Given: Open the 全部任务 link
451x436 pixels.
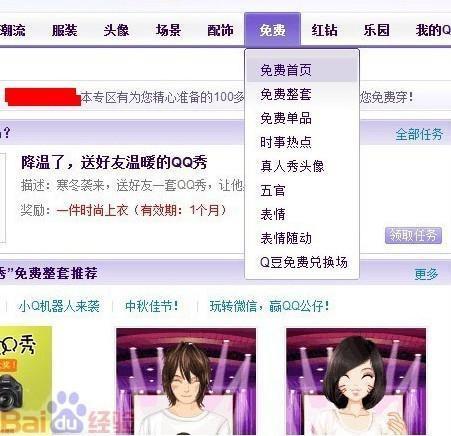Looking at the screenshot, I should tap(419, 135).
